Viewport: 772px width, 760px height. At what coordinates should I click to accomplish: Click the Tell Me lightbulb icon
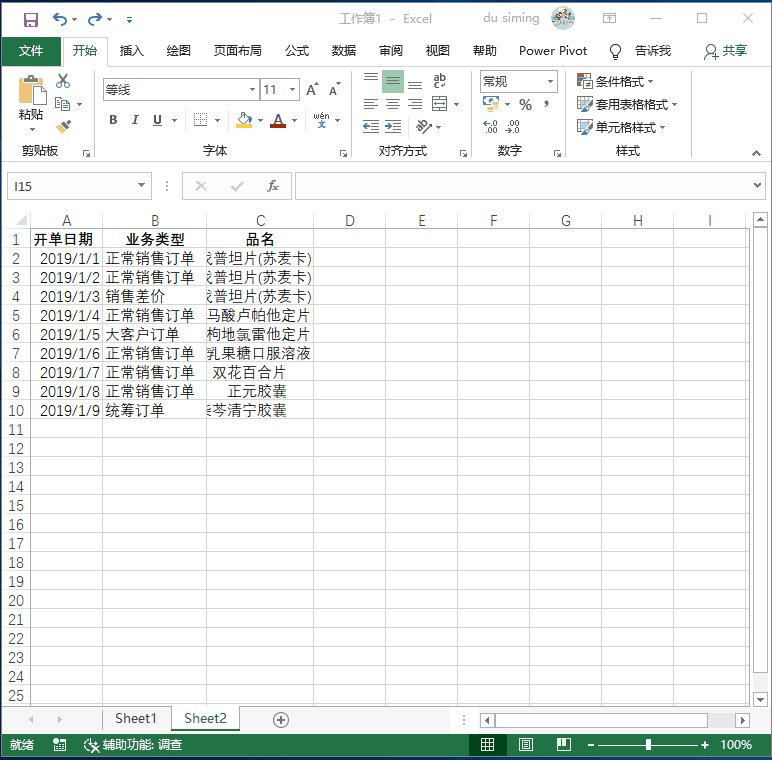pos(615,51)
